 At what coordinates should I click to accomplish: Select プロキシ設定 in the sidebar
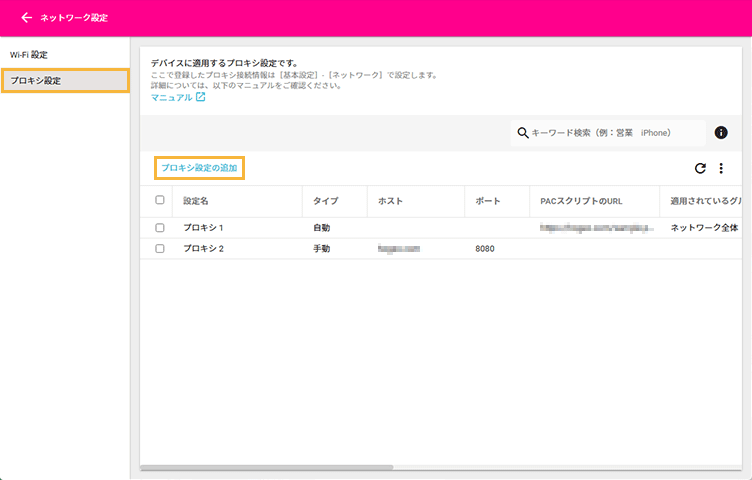(65, 81)
